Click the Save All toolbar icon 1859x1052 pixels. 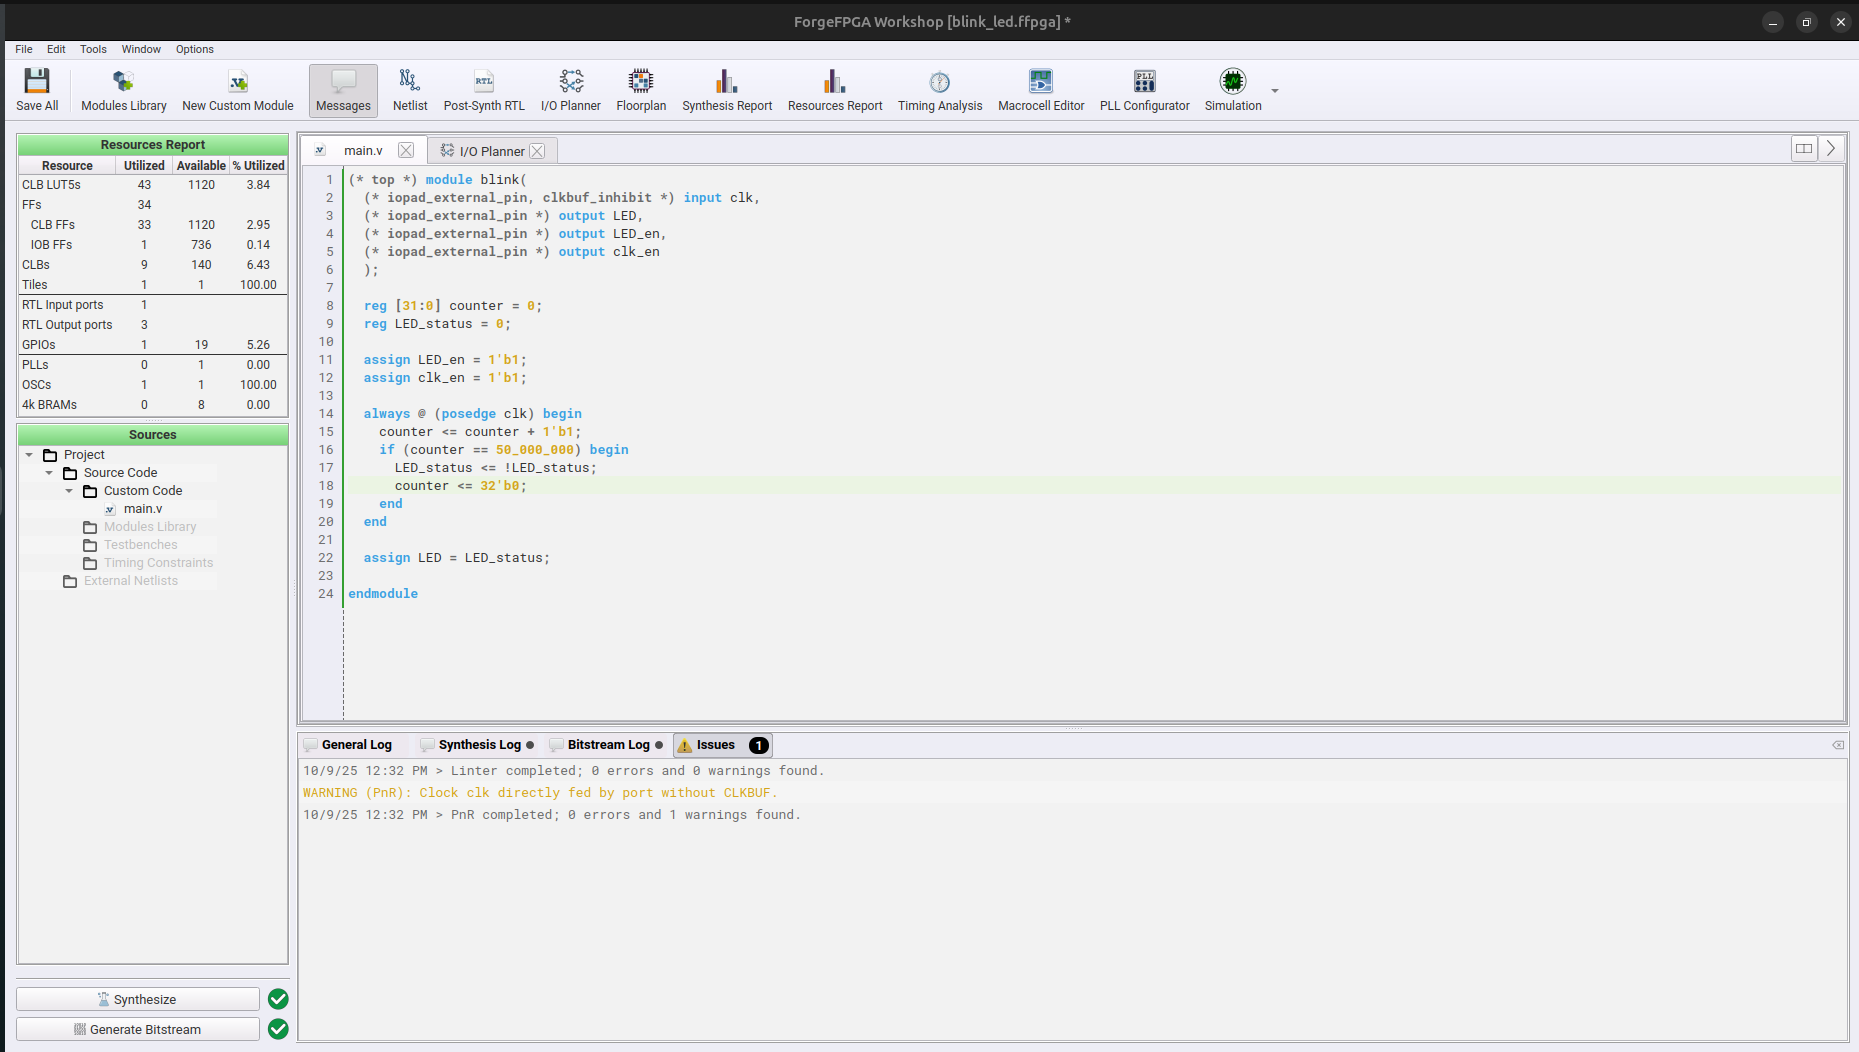point(37,90)
